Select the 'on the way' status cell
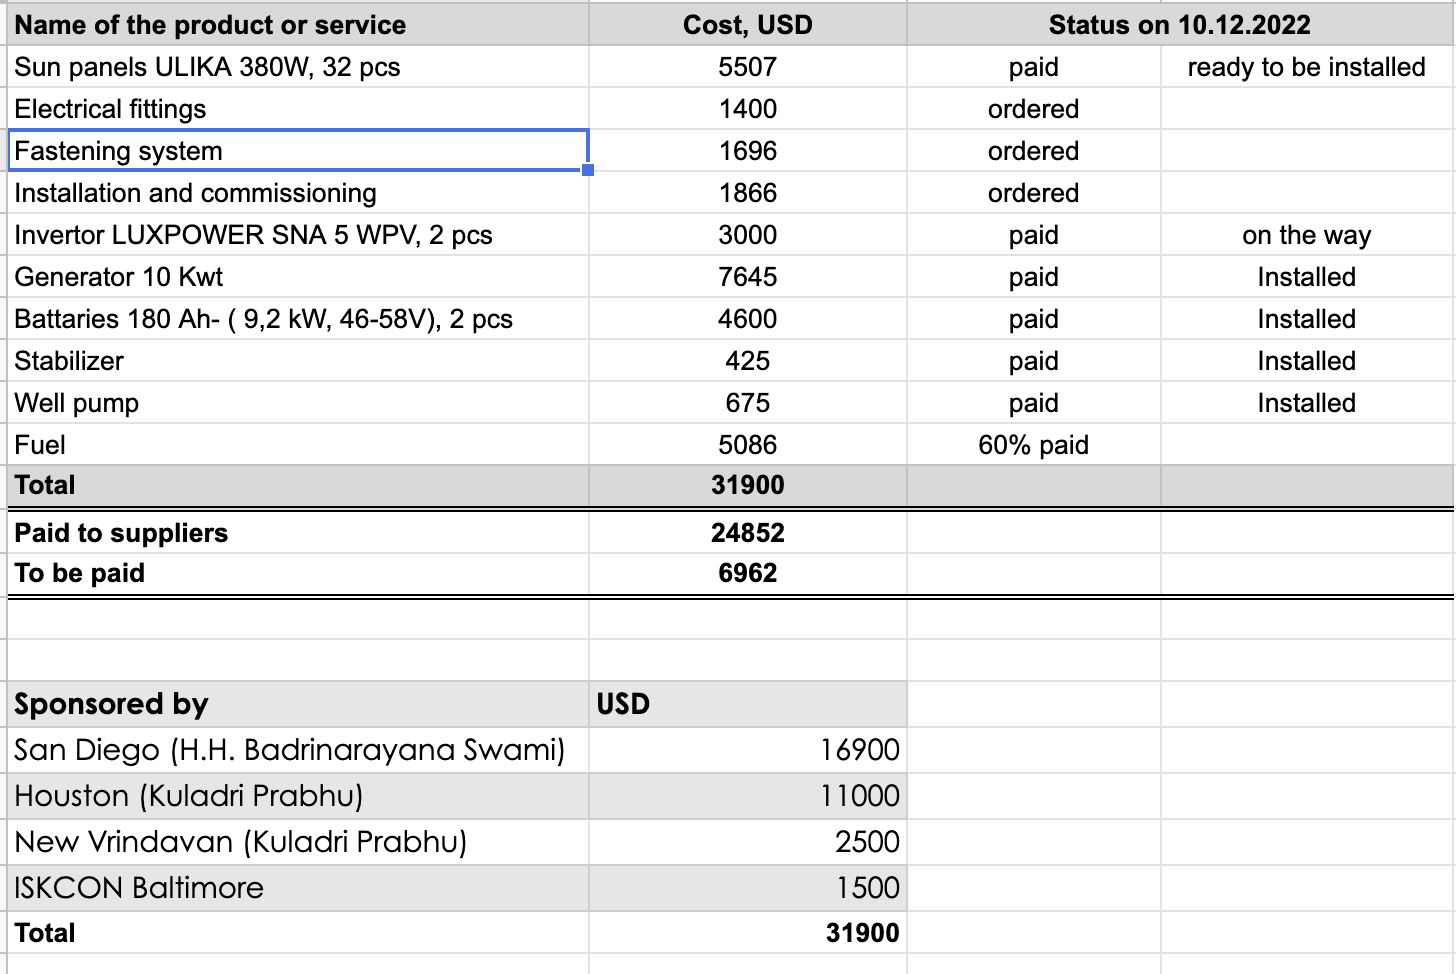Screen dimensions: 1456x974 [1307, 235]
